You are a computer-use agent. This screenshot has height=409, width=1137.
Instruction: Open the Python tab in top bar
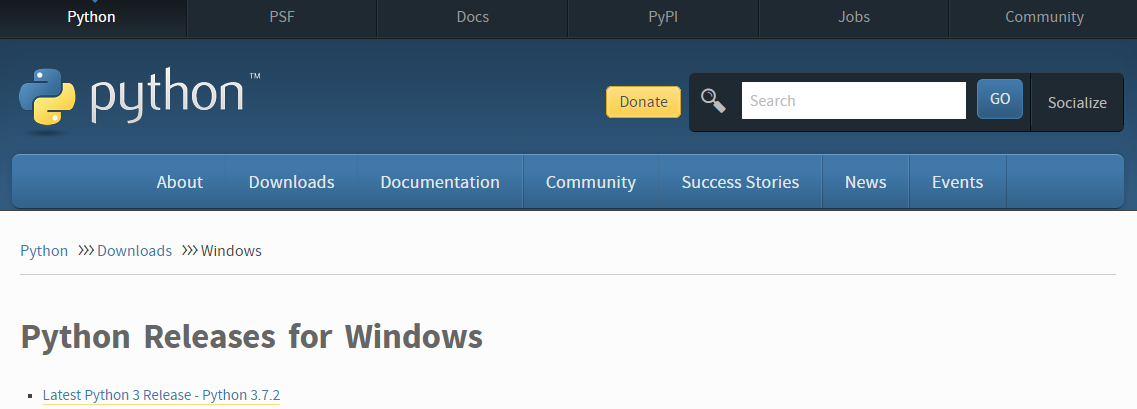point(92,17)
